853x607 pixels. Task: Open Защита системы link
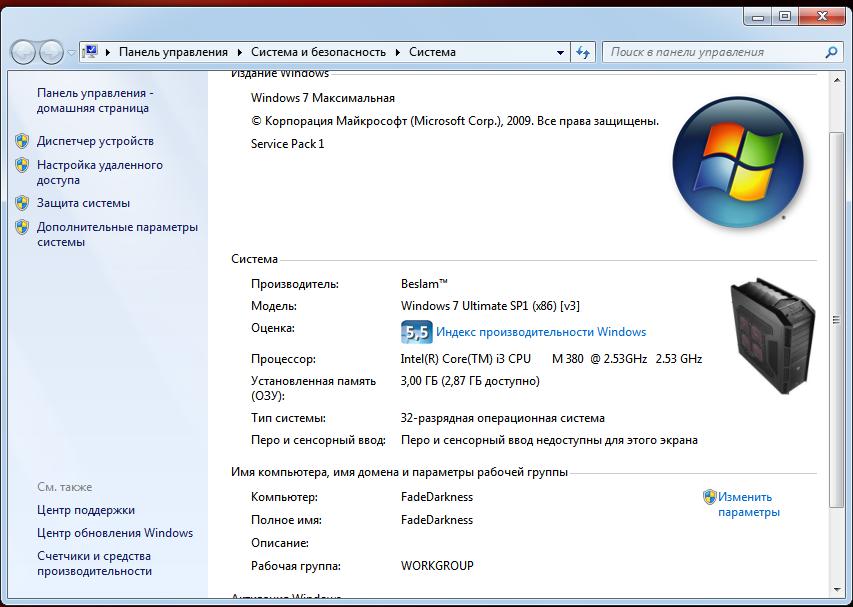pyautogui.click(x=83, y=203)
